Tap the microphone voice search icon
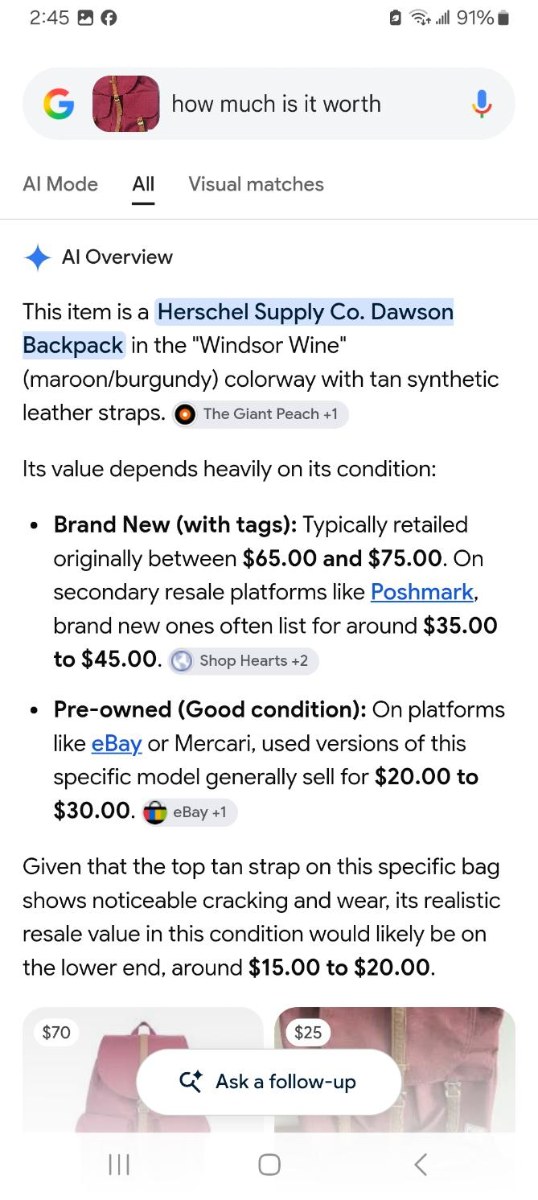Screen dimensions: 538x1200 [x=482, y=104]
